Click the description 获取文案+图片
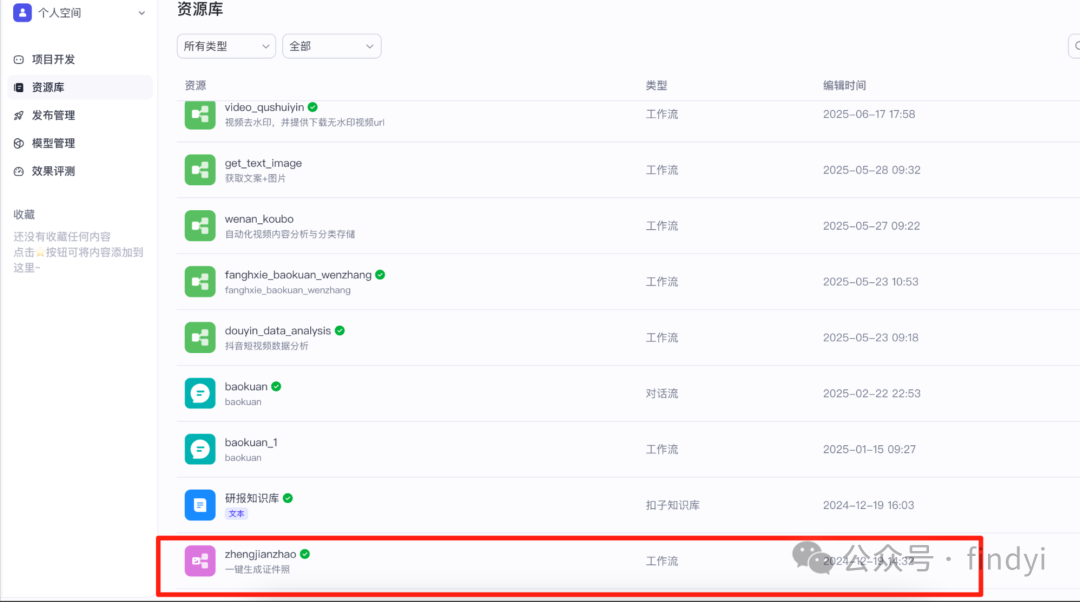The image size is (1080, 602). pos(255,178)
